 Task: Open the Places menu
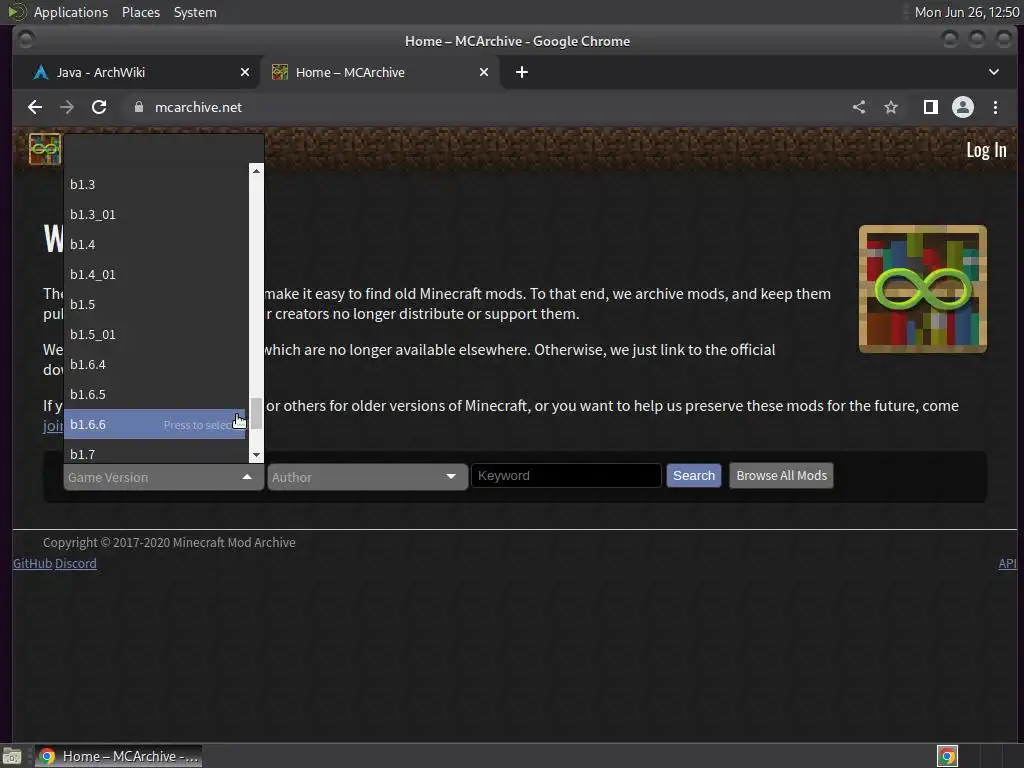click(x=140, y=12)
